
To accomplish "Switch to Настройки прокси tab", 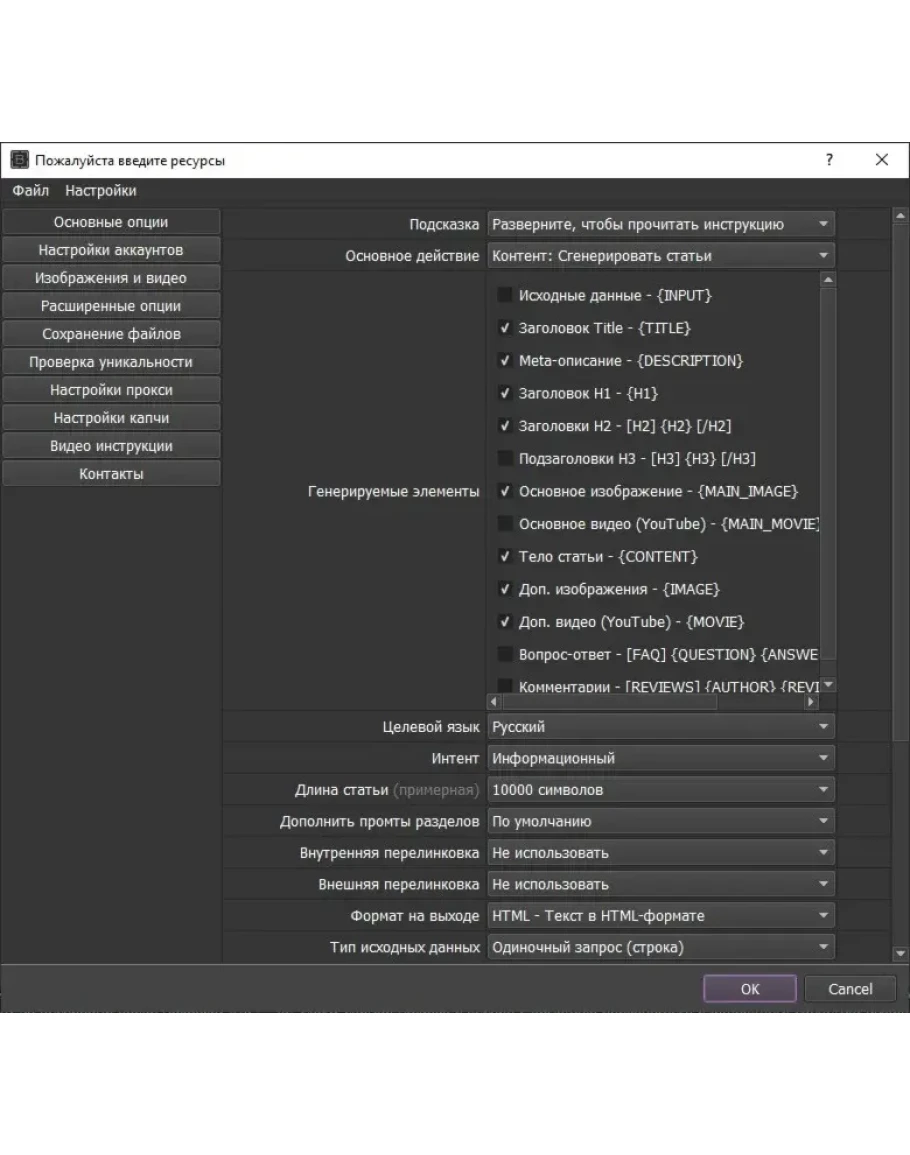I will coord(111,390).
